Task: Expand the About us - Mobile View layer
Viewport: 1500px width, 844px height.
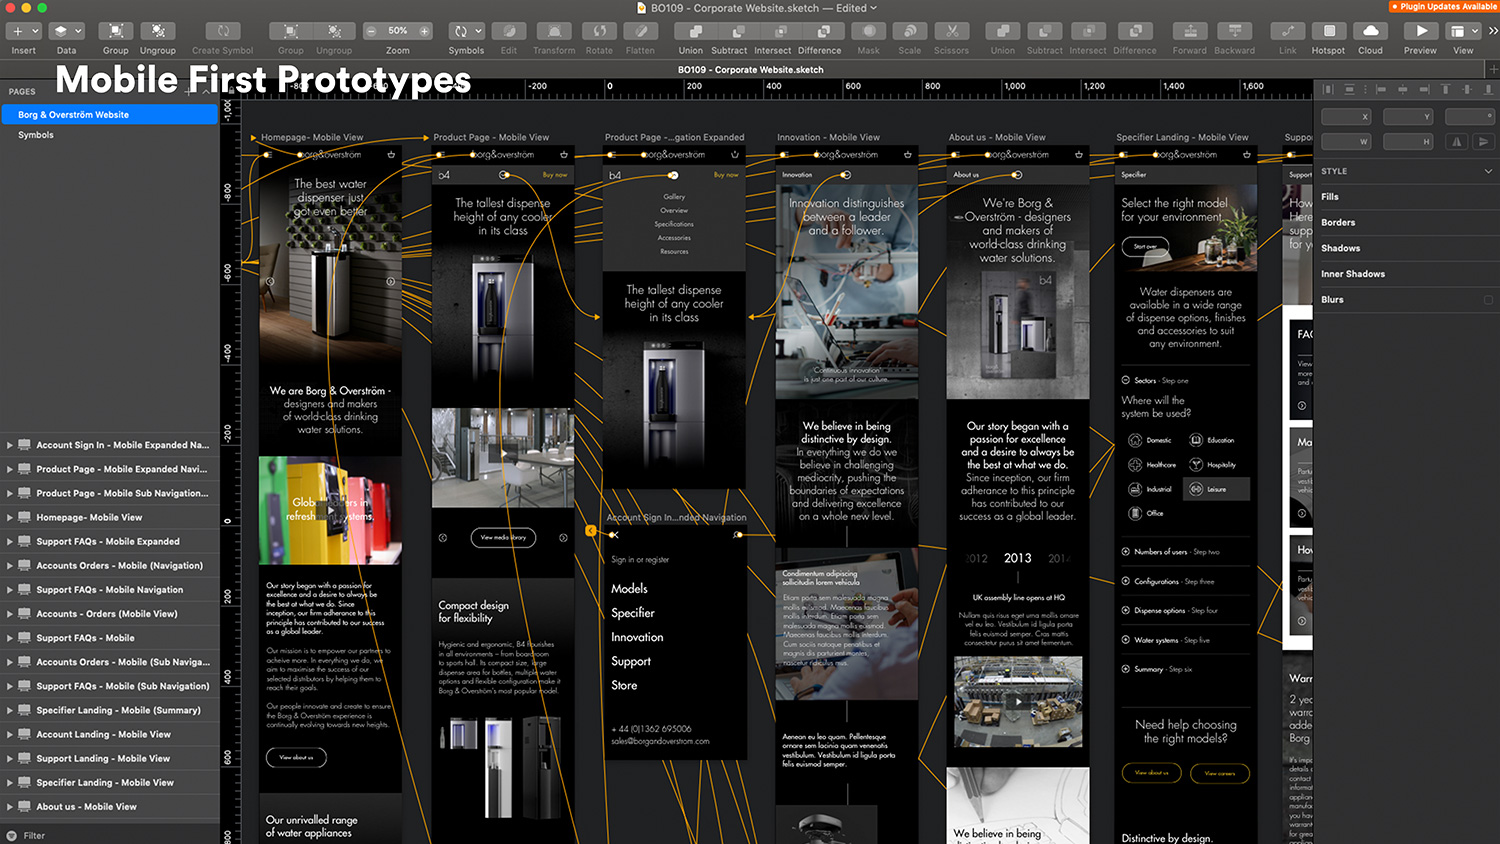Action: tap(10, 807)
